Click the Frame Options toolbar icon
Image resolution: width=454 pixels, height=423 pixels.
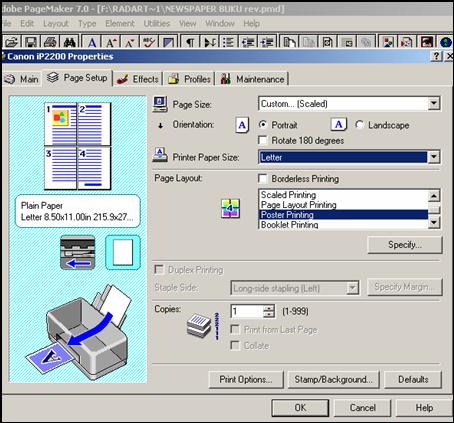(x=327, y=42)
